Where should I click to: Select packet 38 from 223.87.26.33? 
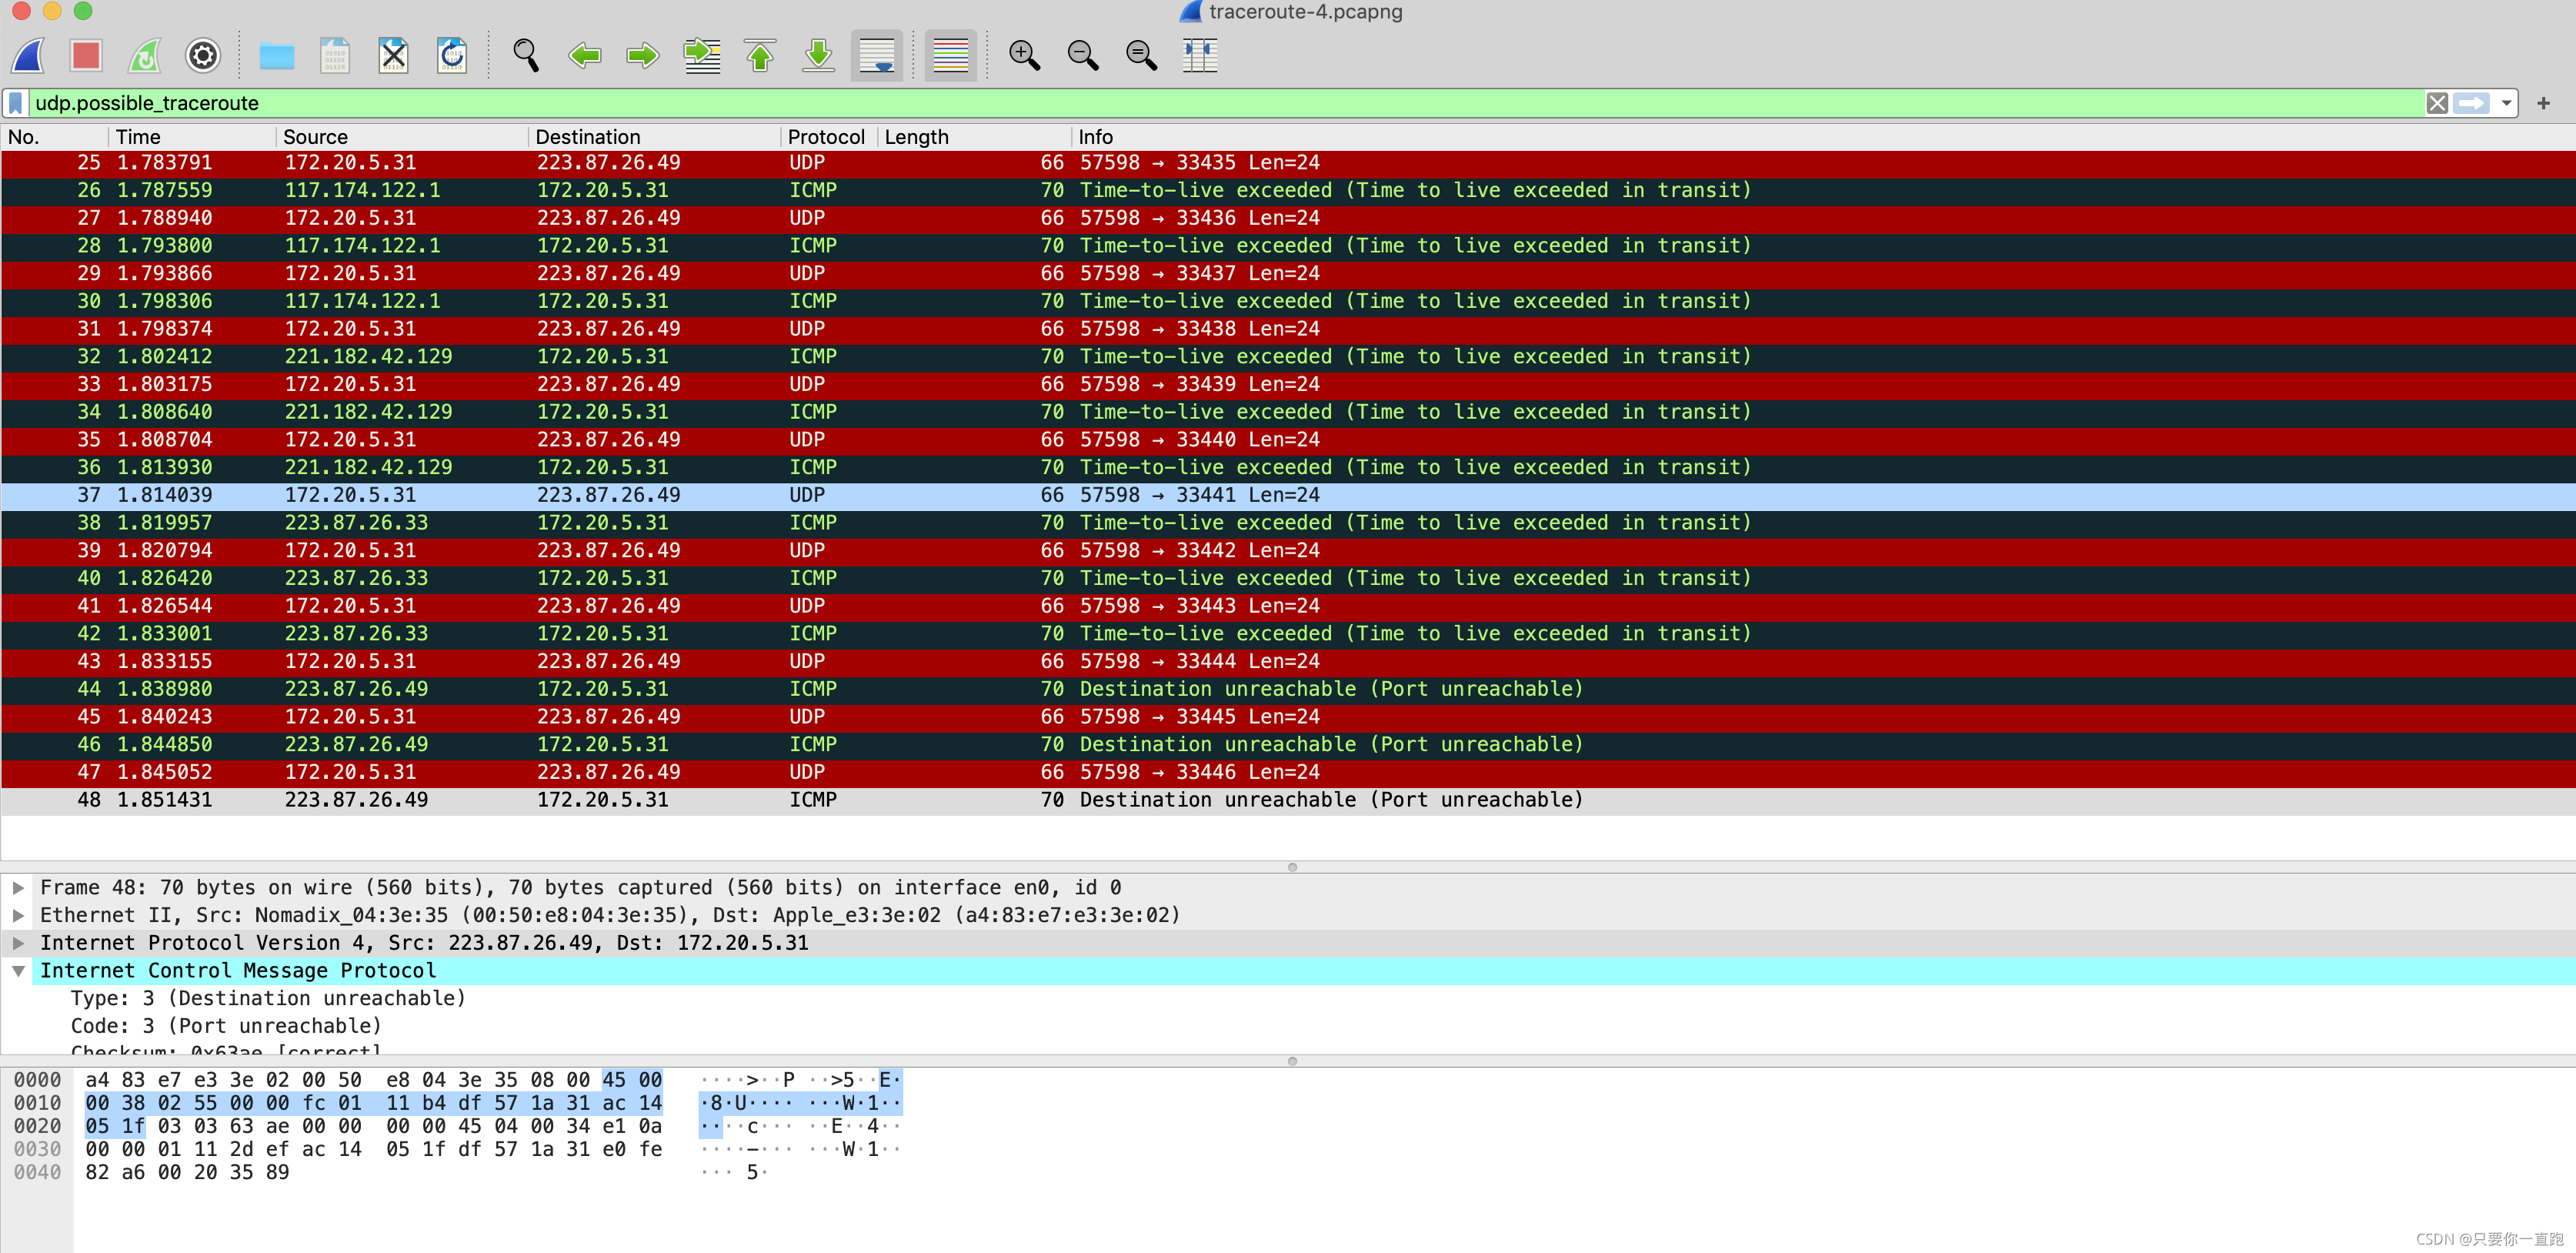point(1288,523)
